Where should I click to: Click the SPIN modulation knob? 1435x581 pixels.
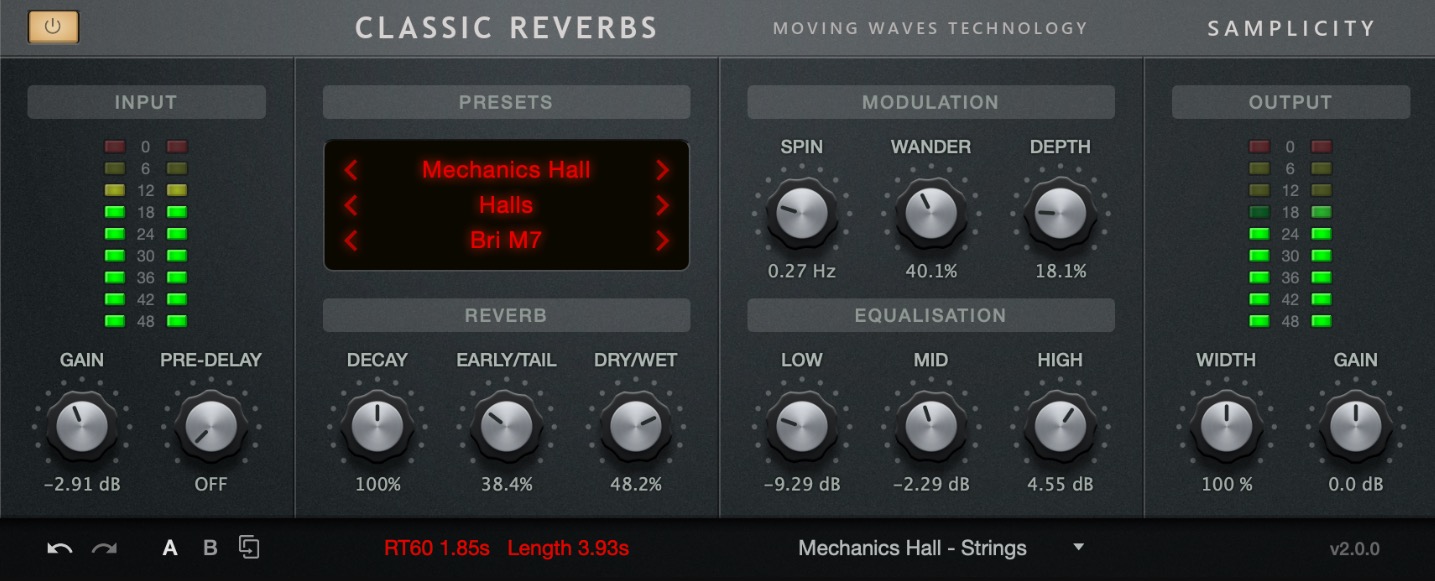pyautogui.click(x=802, y=214)
